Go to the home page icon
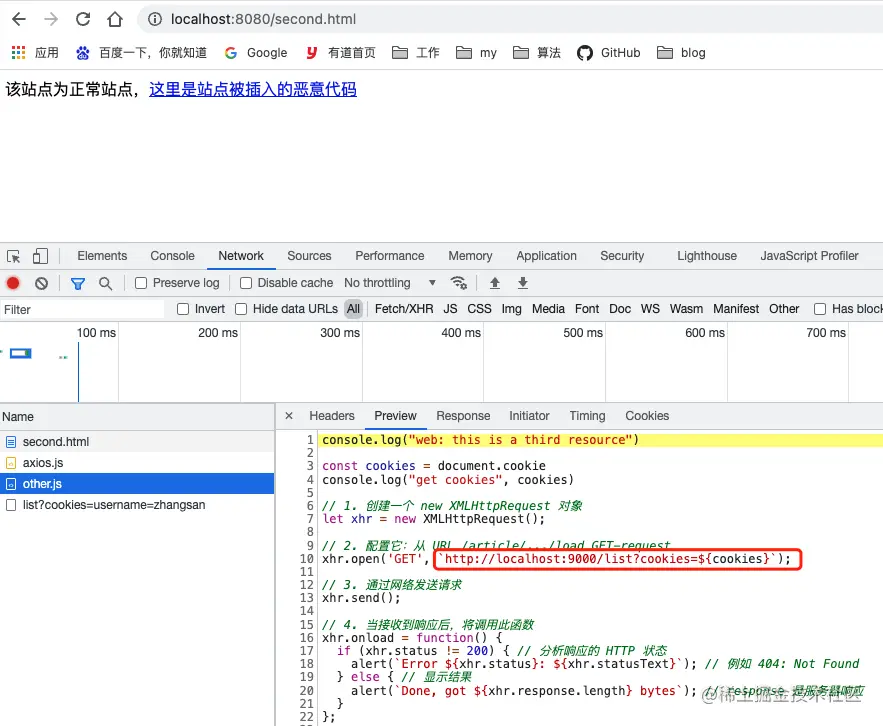 click(115, 19)
